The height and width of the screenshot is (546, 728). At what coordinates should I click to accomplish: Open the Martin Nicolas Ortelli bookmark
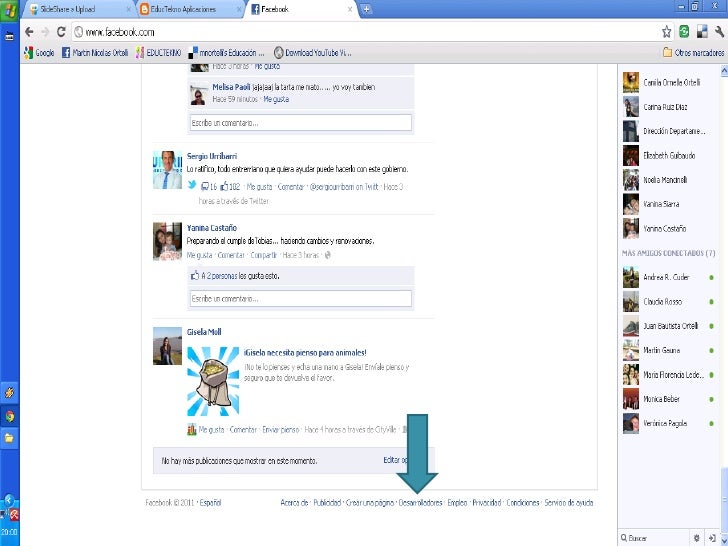click(x=95, y=53)
